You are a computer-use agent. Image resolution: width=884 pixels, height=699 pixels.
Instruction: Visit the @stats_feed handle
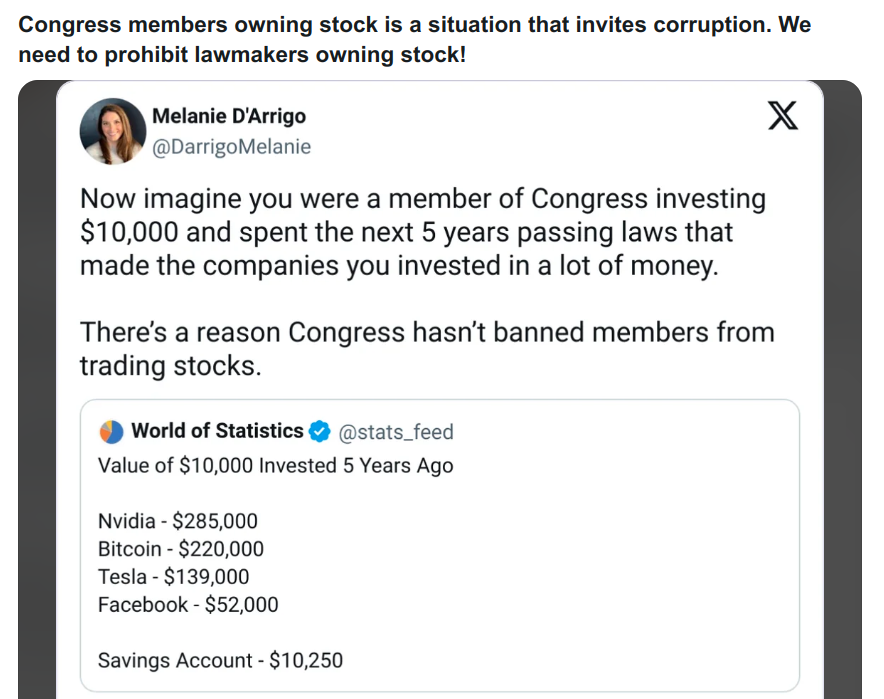tap(396, 432)
